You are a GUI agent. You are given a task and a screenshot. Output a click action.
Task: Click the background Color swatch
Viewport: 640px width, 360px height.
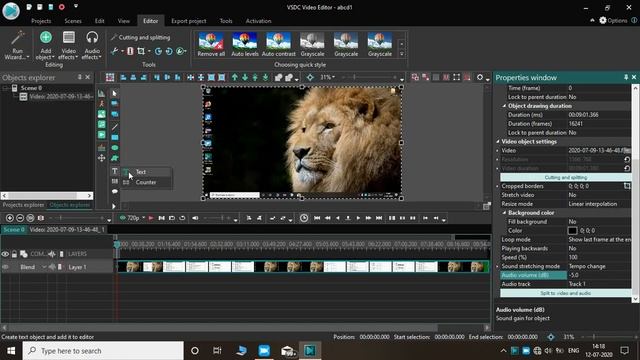[572, 231]
